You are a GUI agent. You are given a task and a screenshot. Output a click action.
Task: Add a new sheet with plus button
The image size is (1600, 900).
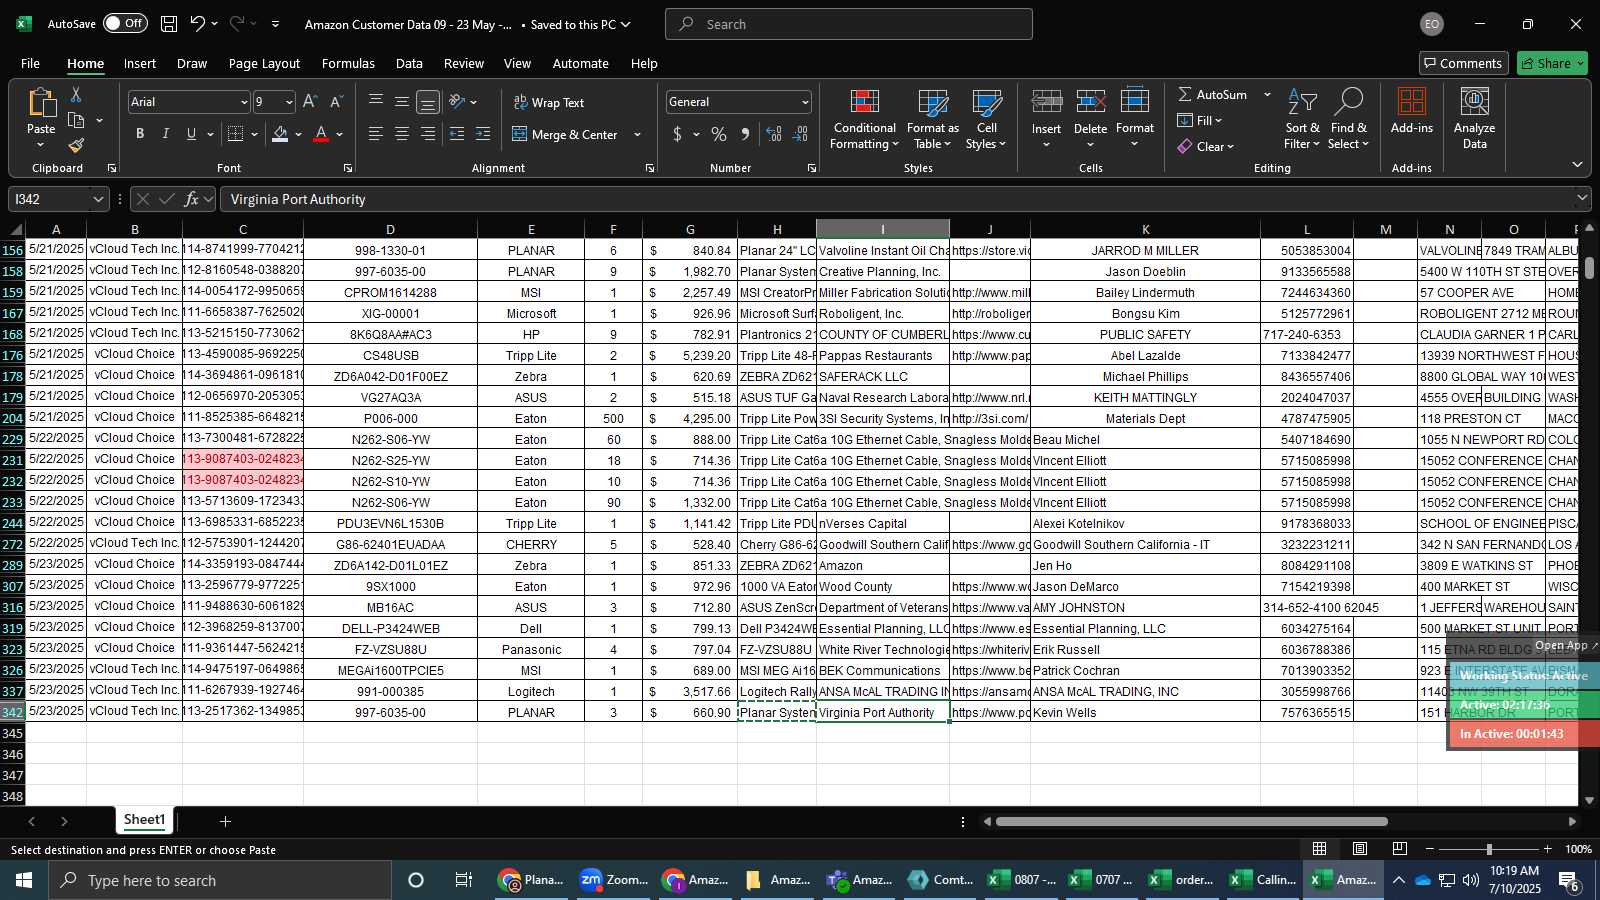pos(226,821)
